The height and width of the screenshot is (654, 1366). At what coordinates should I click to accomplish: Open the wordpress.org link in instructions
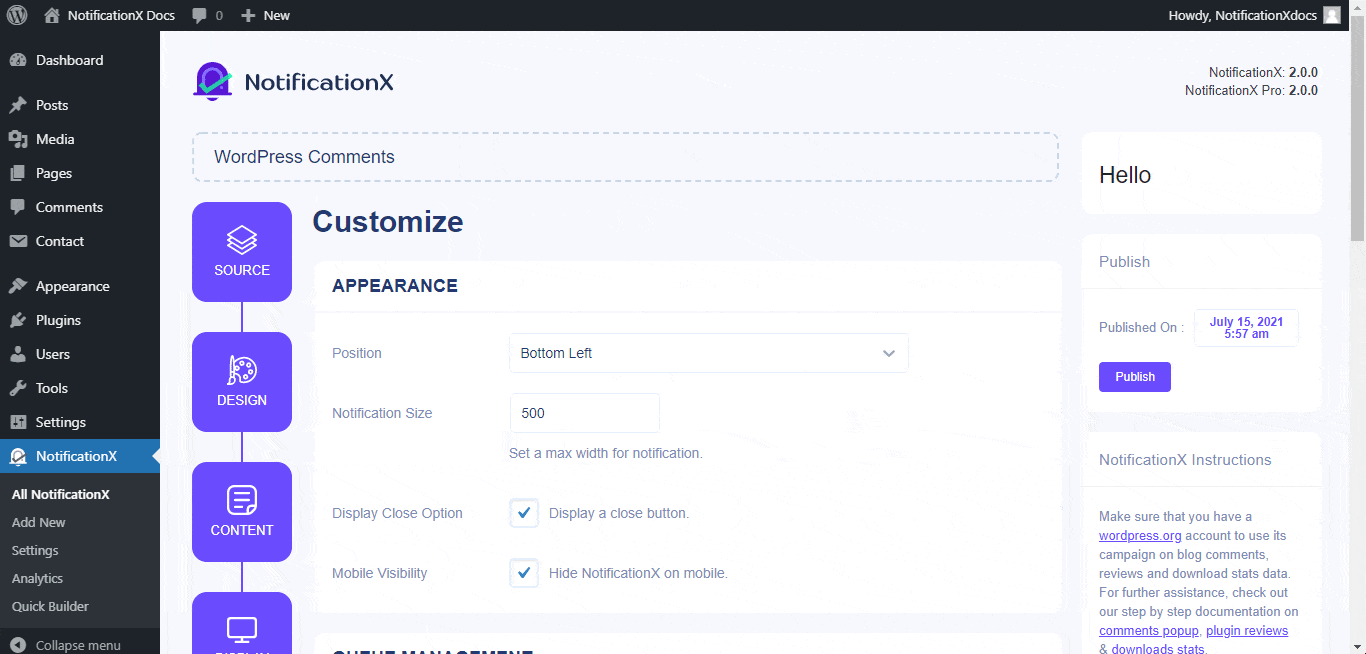[1140, 536]
